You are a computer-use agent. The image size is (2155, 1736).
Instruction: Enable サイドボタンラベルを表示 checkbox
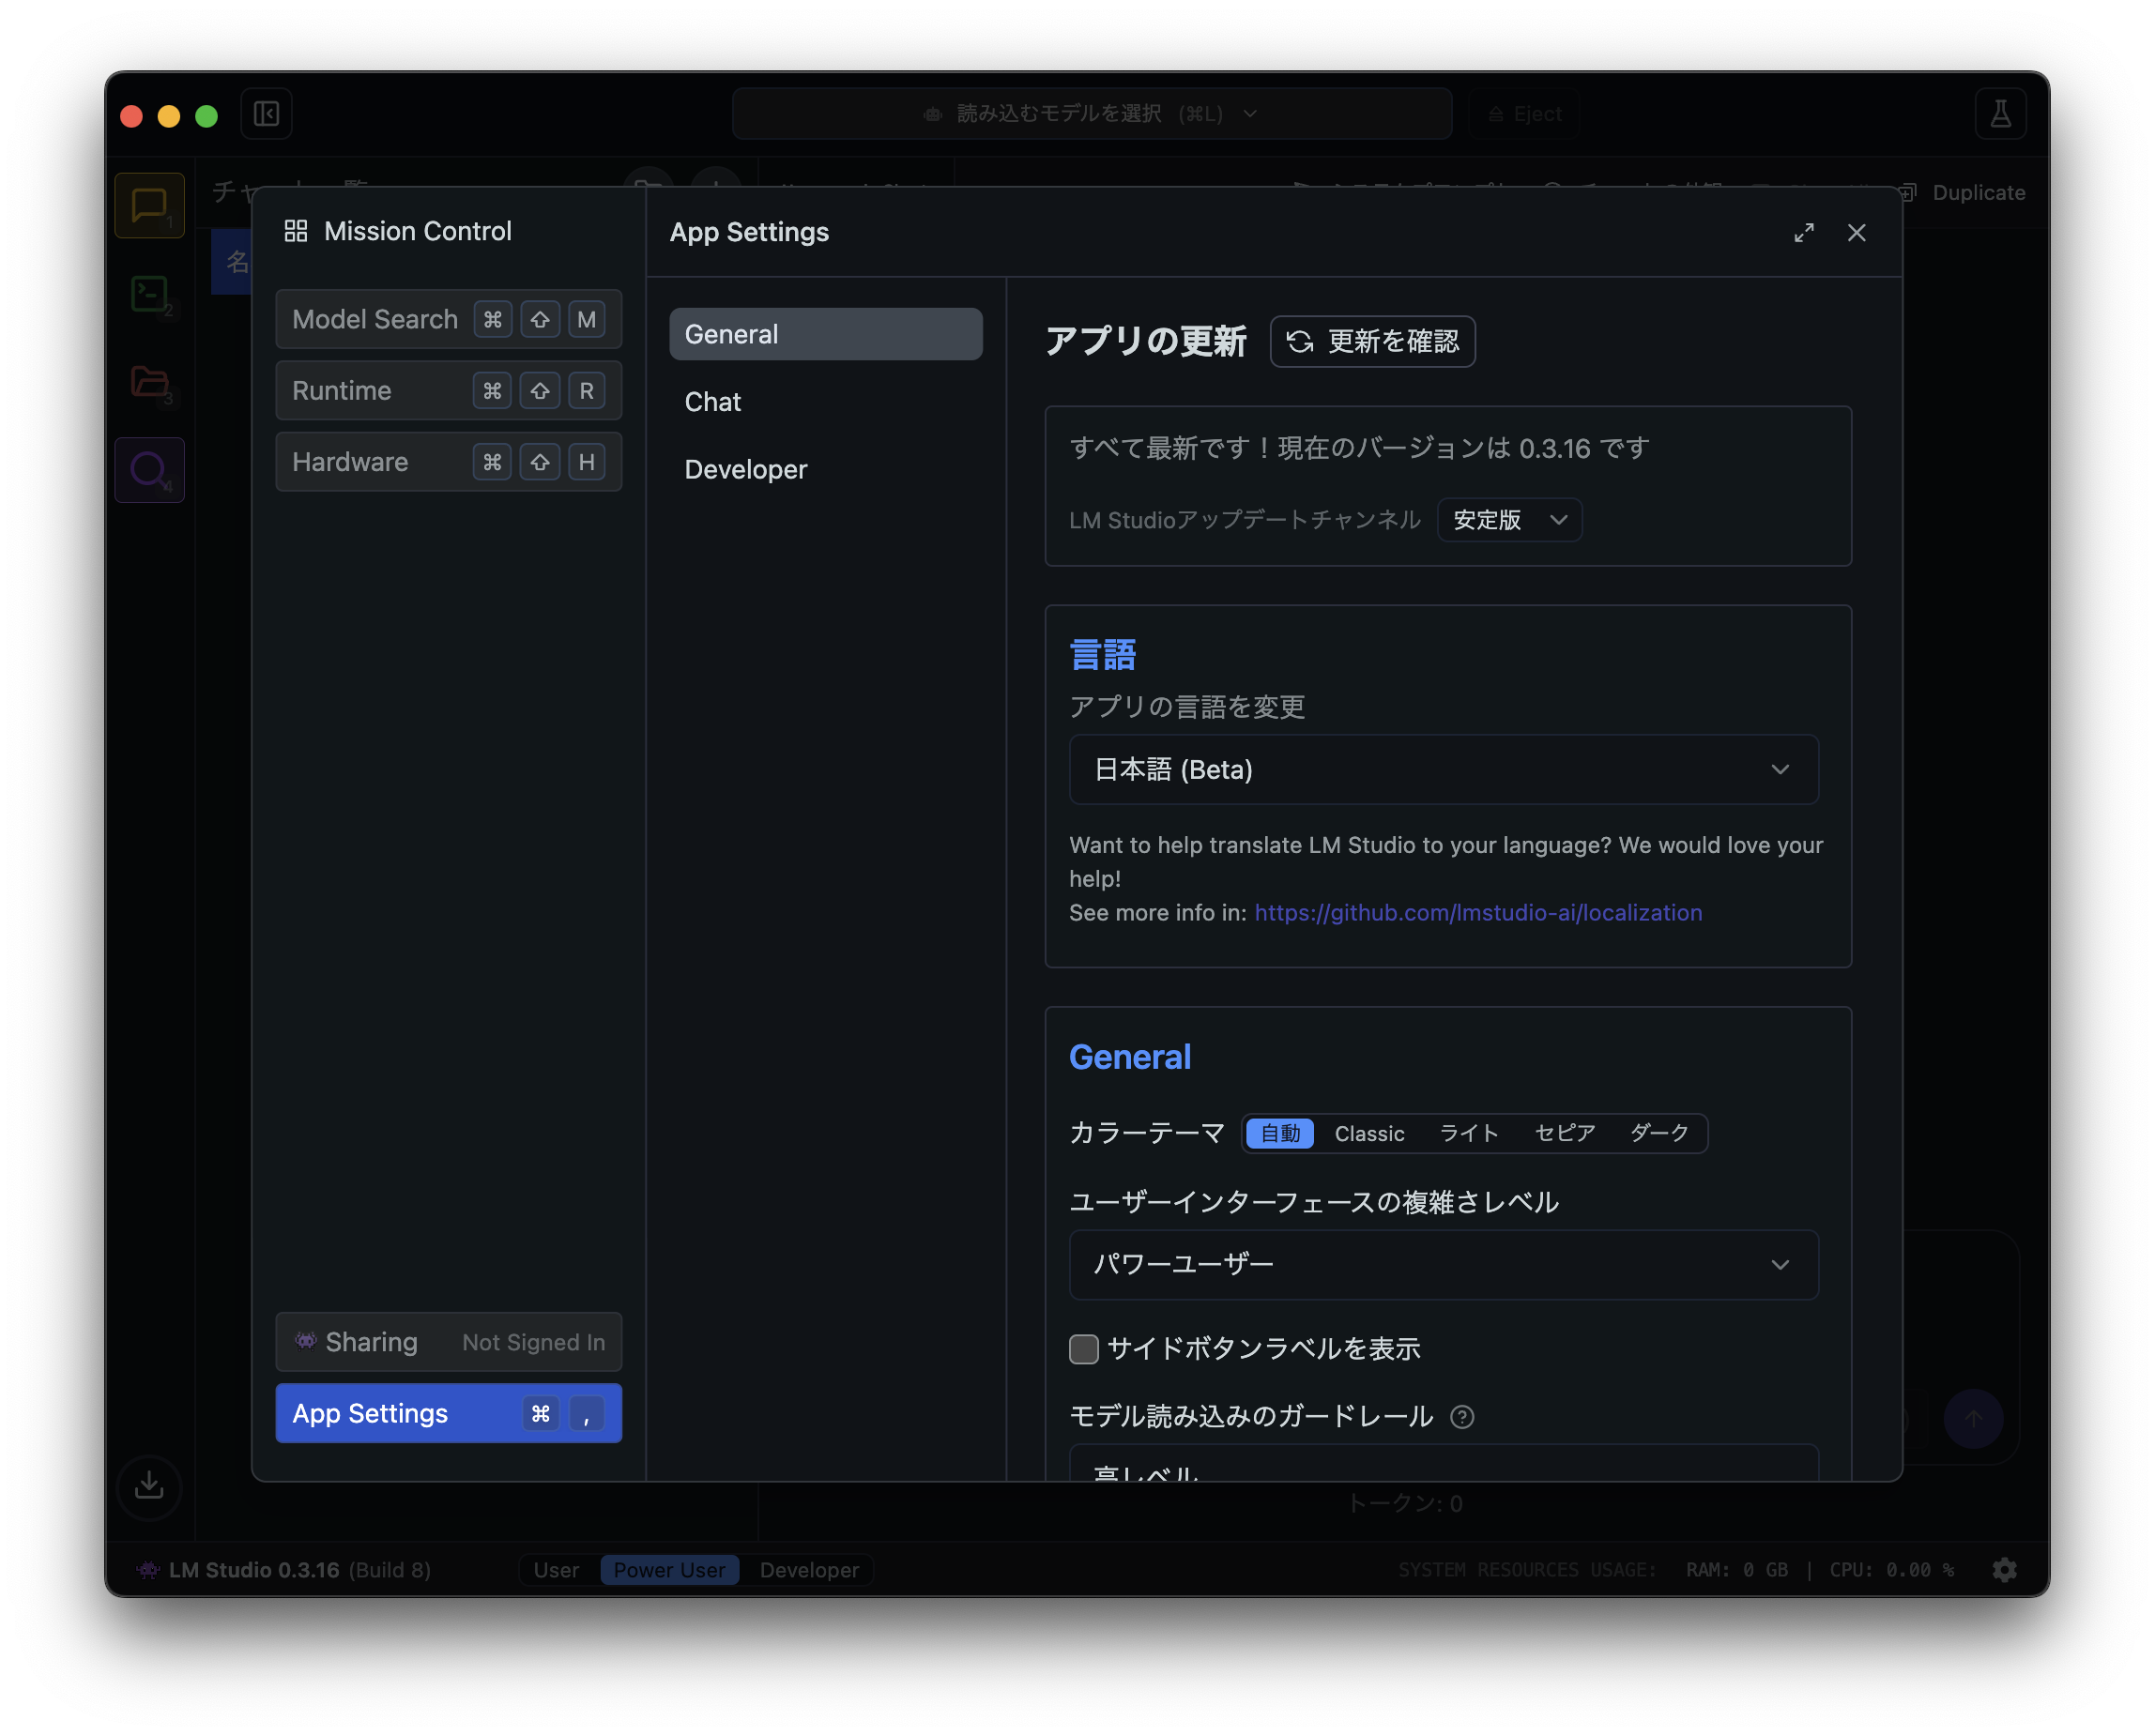pyautogui.click(x=1083, y=1349)
